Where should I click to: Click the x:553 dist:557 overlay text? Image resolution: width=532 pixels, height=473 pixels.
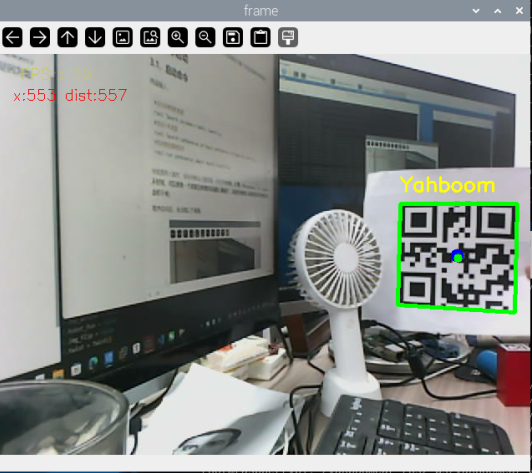[70, 95]
